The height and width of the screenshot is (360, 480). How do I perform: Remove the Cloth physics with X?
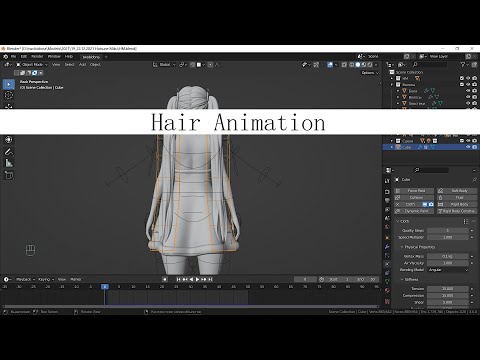click(x=398, y=204)
